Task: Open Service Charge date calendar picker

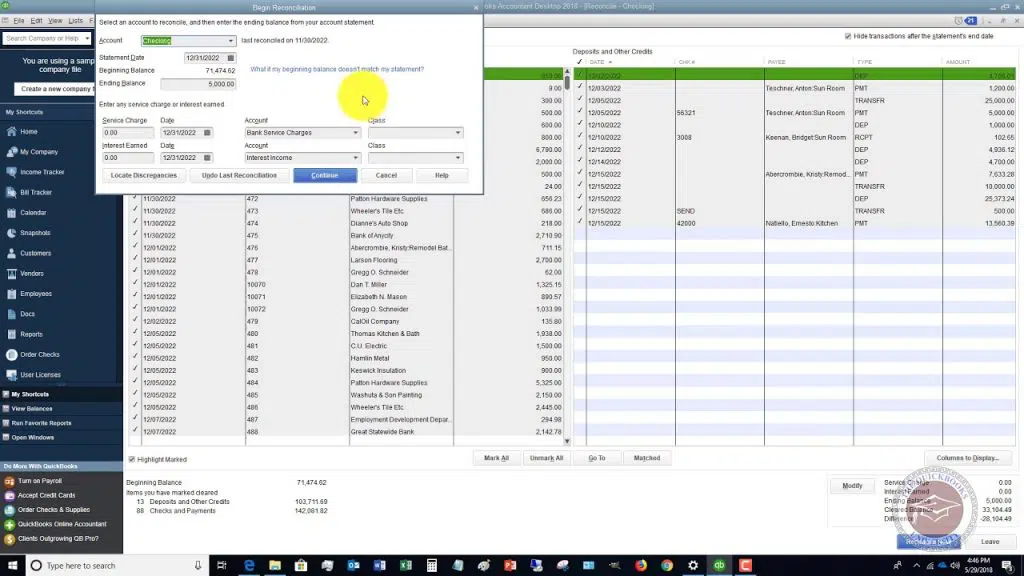Action: click(207, 133)
